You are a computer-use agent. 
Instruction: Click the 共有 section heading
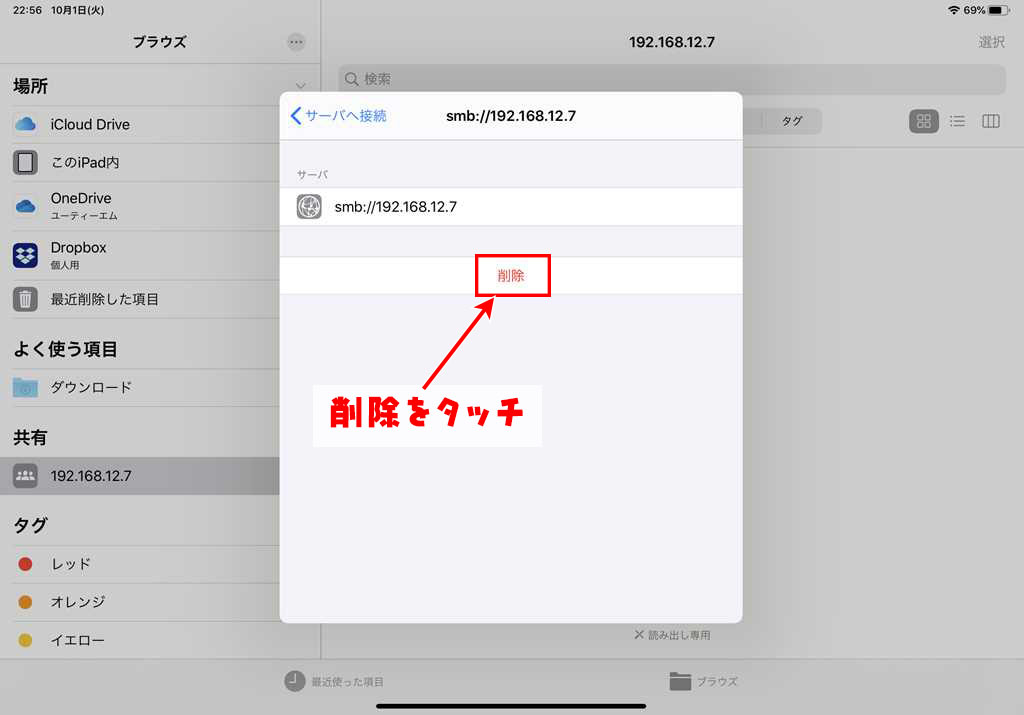pos(30,437)
